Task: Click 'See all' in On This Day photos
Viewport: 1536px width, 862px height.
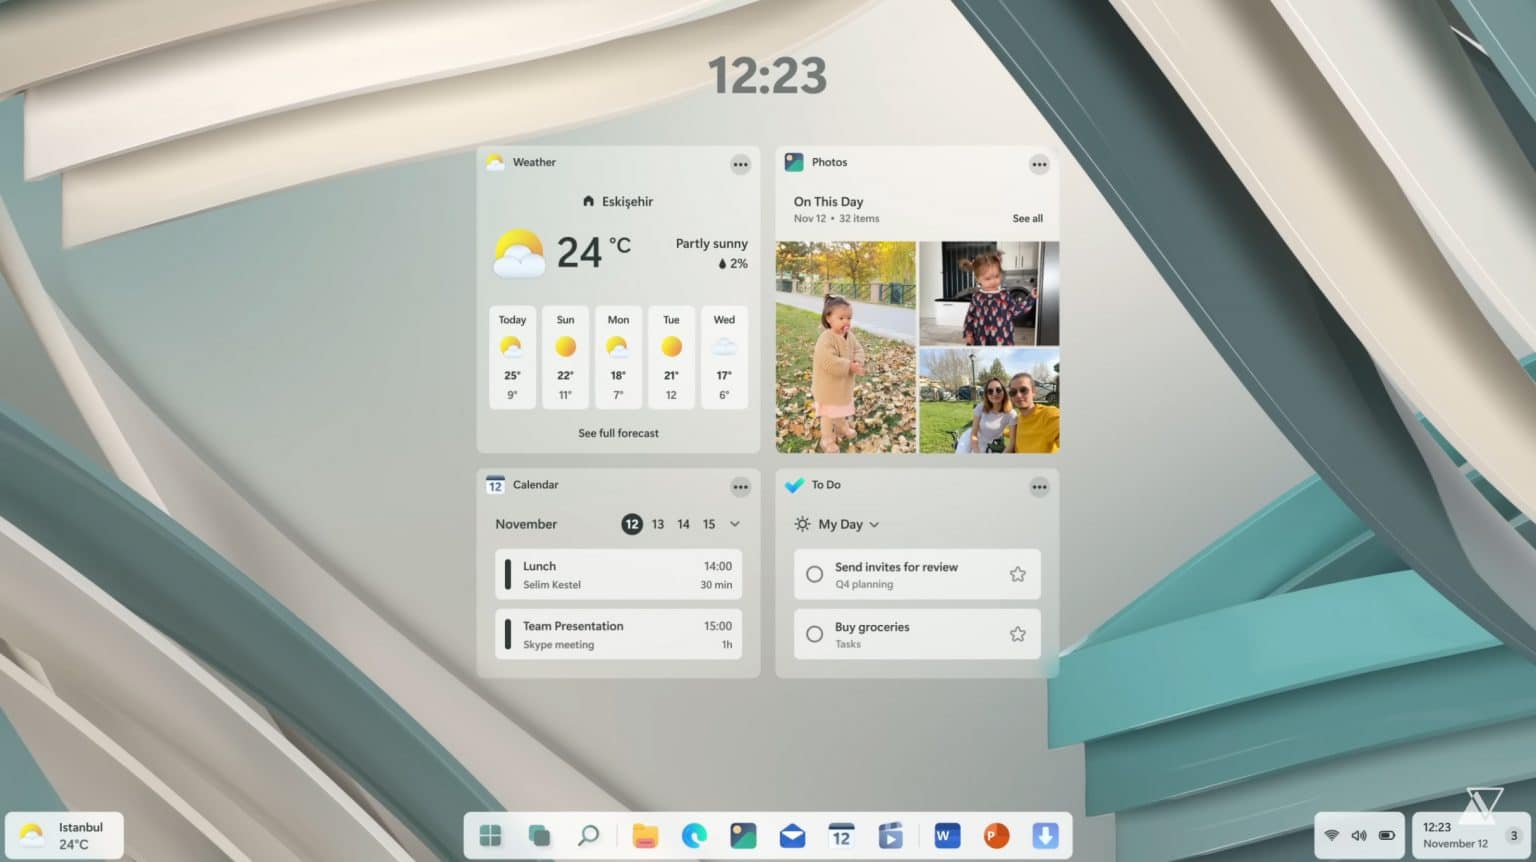Action: coord(1027,218)
